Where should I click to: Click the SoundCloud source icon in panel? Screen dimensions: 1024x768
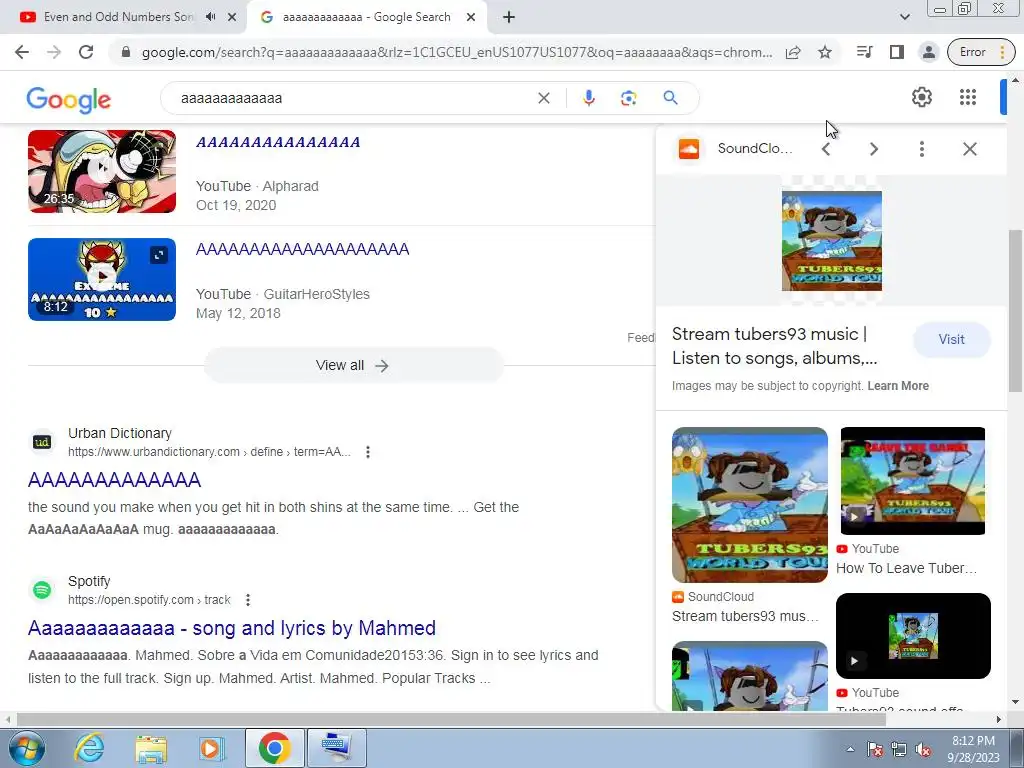(689, 149)
